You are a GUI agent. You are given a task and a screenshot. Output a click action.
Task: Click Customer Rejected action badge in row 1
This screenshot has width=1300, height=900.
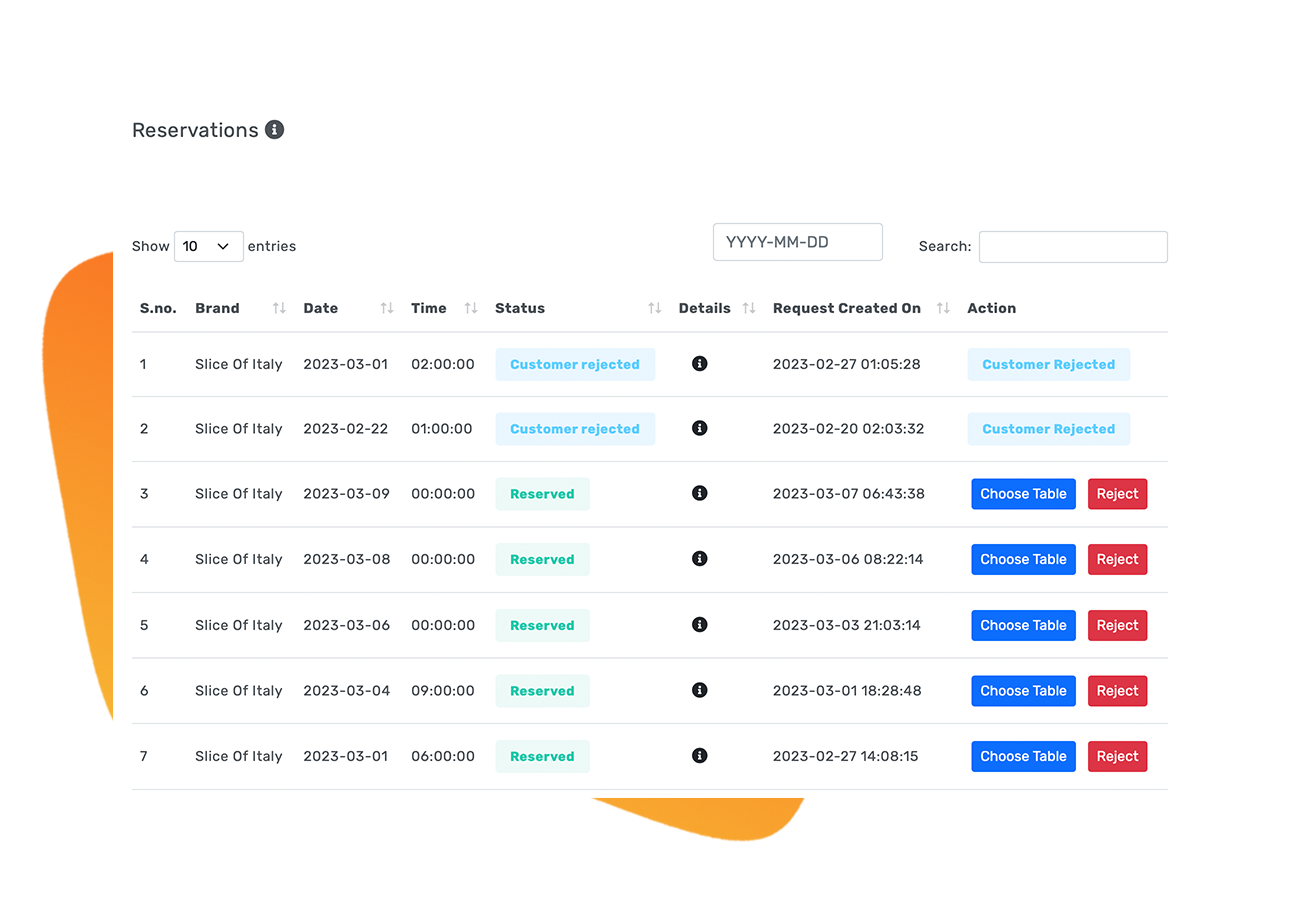1049,364
